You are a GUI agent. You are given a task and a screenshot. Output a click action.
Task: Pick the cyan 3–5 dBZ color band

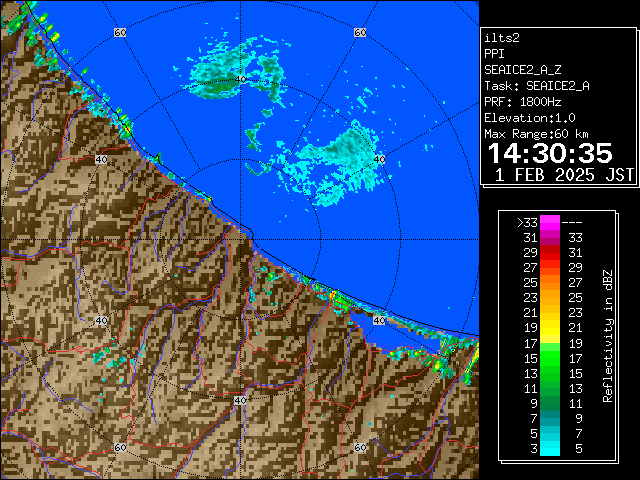click(550, 448)
